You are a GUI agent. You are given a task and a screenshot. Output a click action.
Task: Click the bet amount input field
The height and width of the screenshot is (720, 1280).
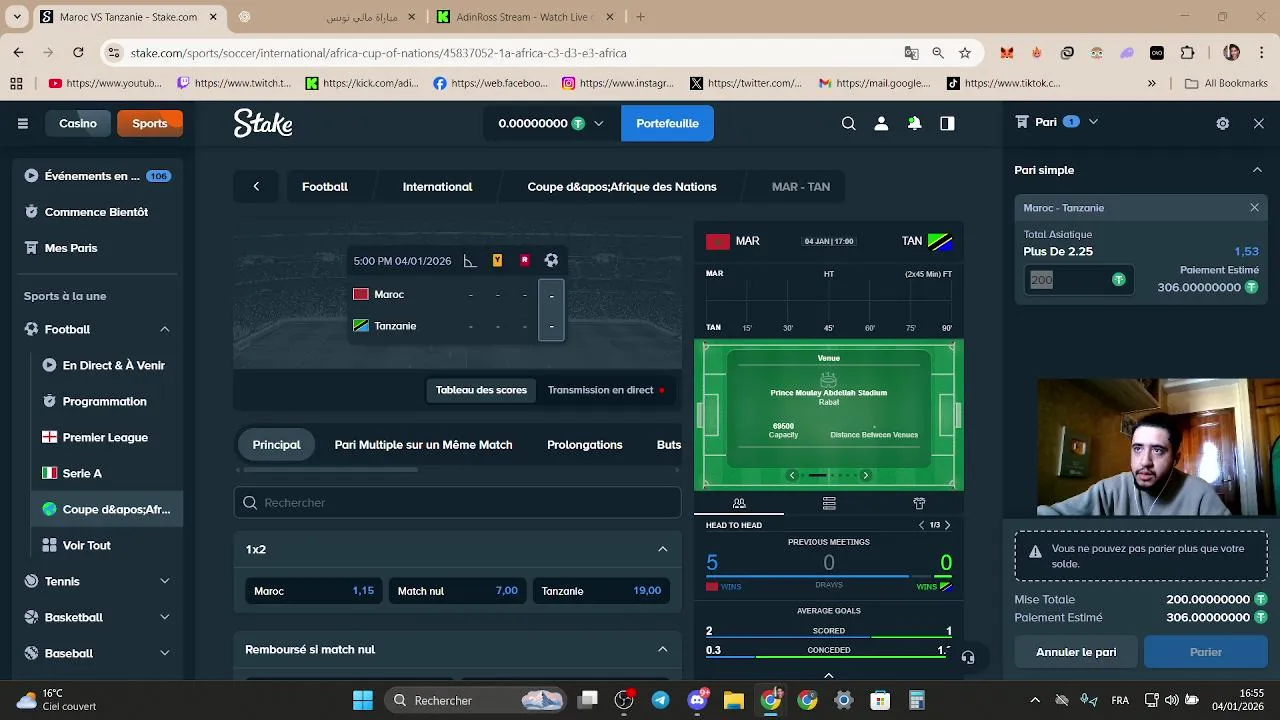[1079, 280]
